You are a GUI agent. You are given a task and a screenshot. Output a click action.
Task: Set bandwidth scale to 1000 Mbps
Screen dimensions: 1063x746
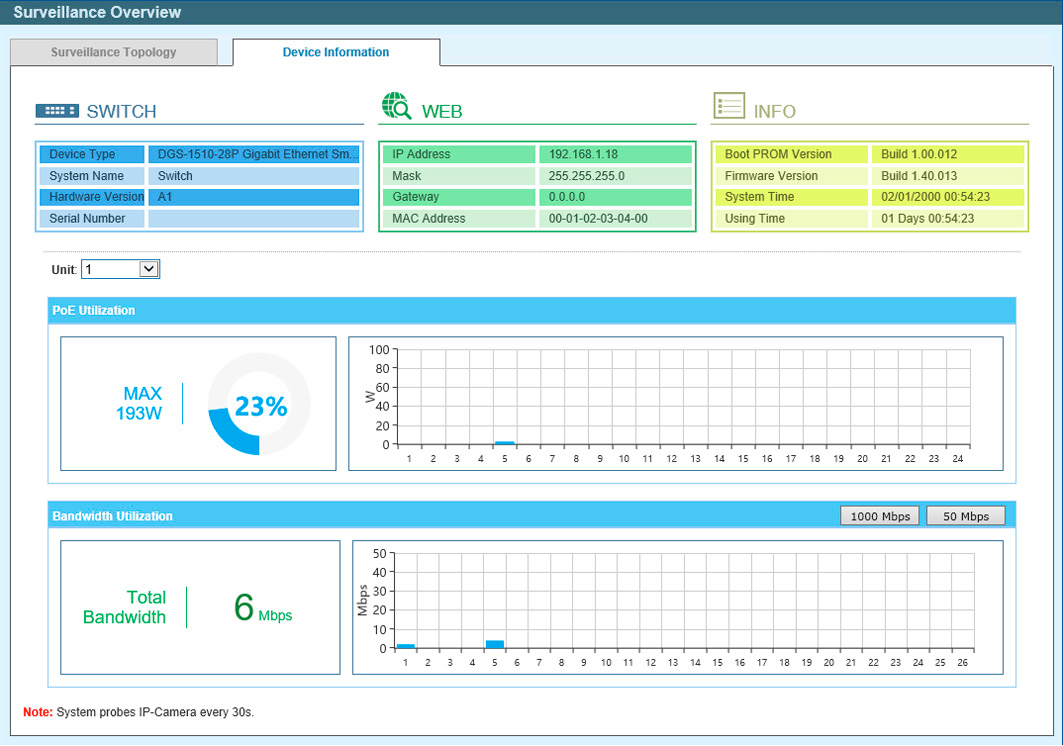880,516
